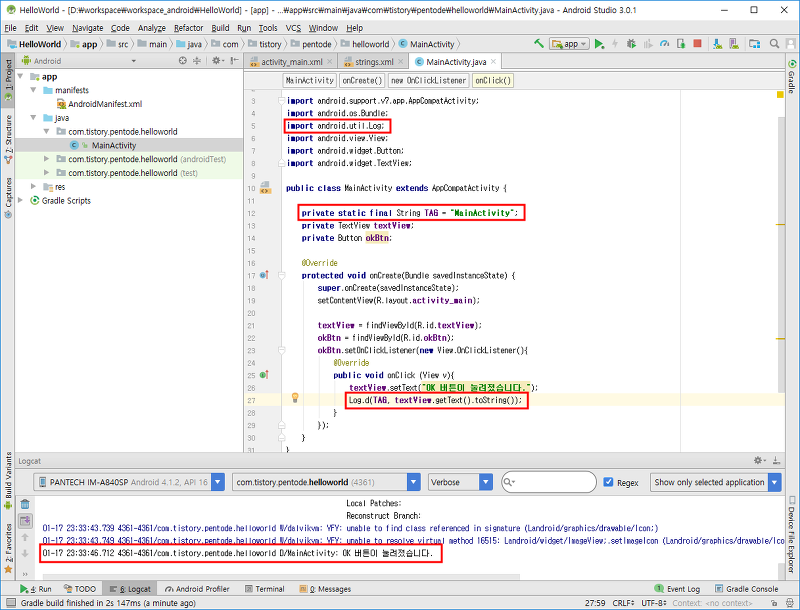Open the Navigate menu
Image resolution: width=800 pixels, height=610 pixels.
pos(87,28)
